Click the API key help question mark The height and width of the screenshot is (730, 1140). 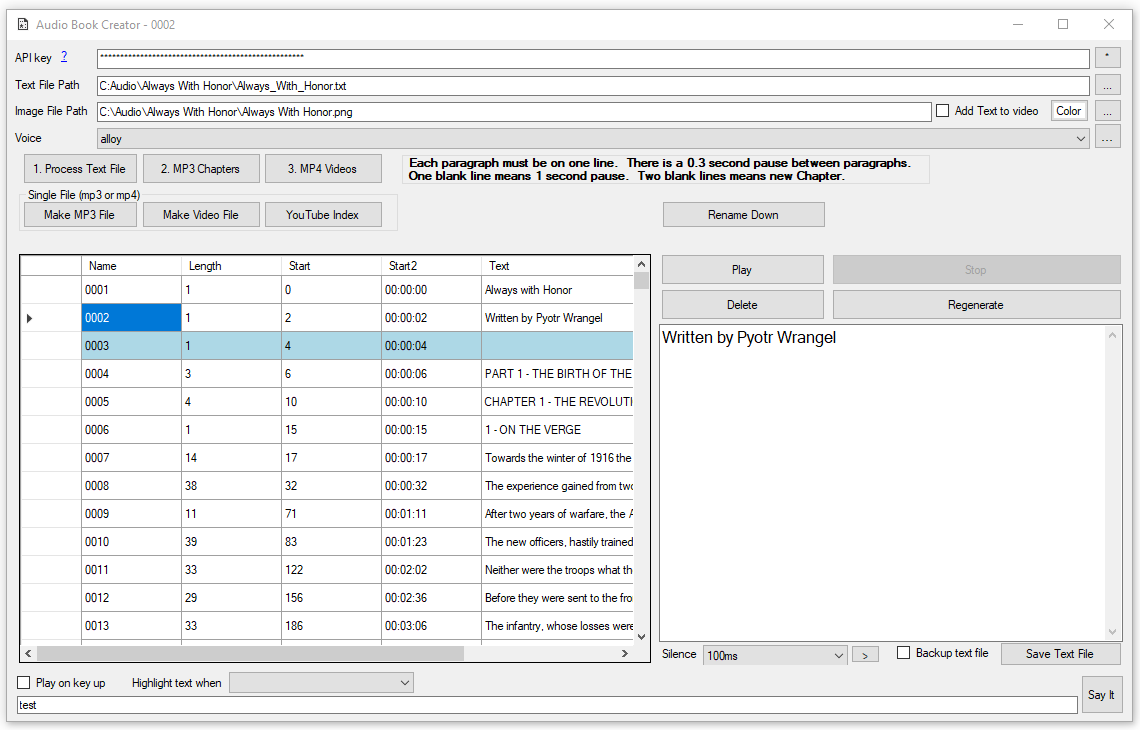64,57
